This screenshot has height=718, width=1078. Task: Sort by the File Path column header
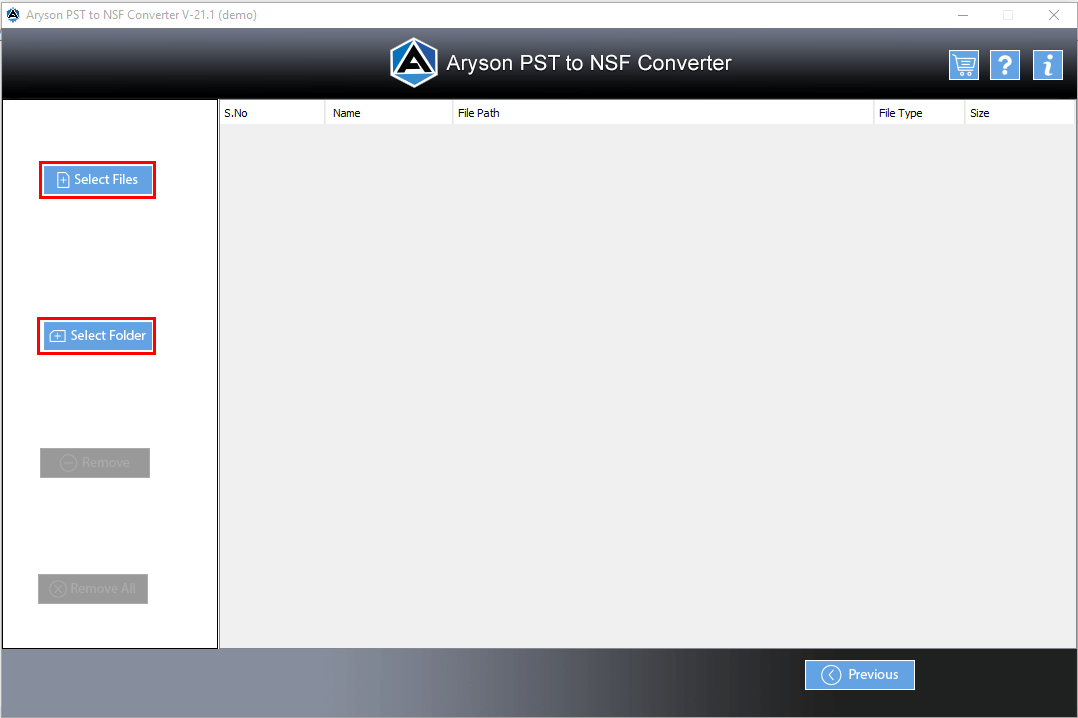pos(663,113)
